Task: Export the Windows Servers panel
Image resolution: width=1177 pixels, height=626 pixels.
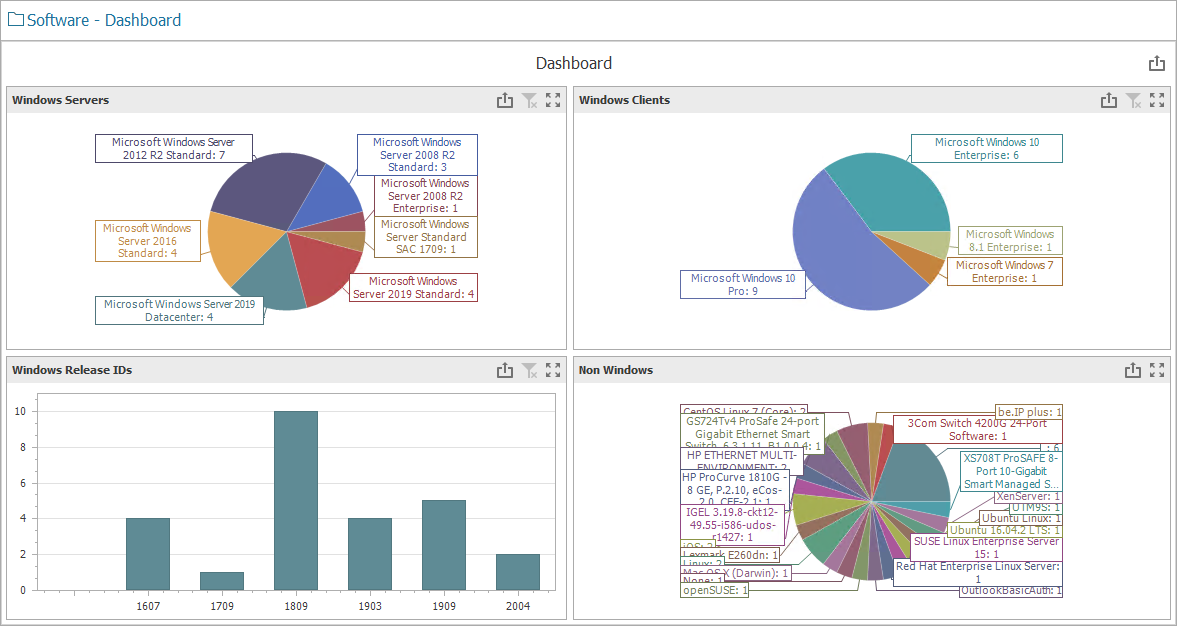Action: click(x=505, y=100)
